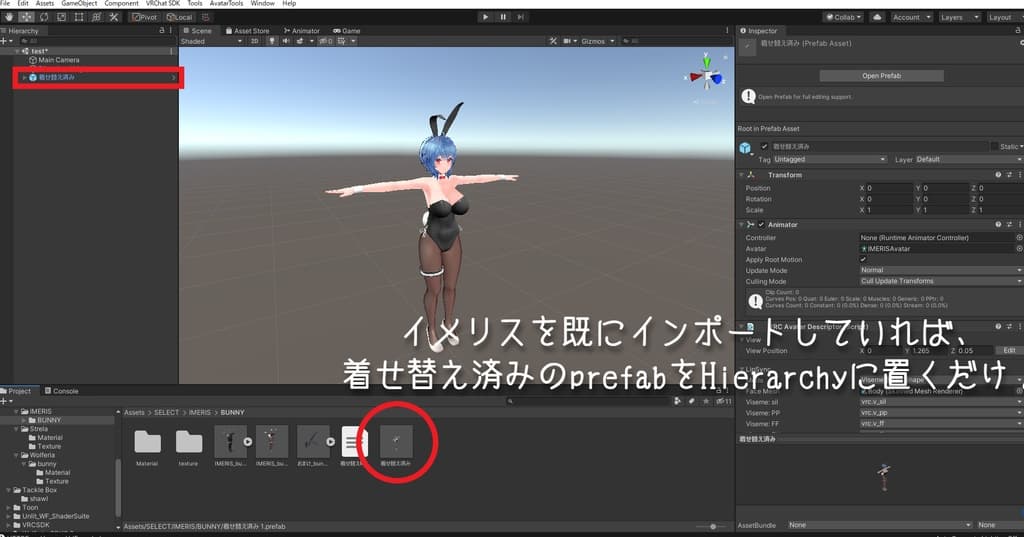Toggle Pivot/Center handle position
Viewport: 1024px width, 537px height.
point(145,17)
